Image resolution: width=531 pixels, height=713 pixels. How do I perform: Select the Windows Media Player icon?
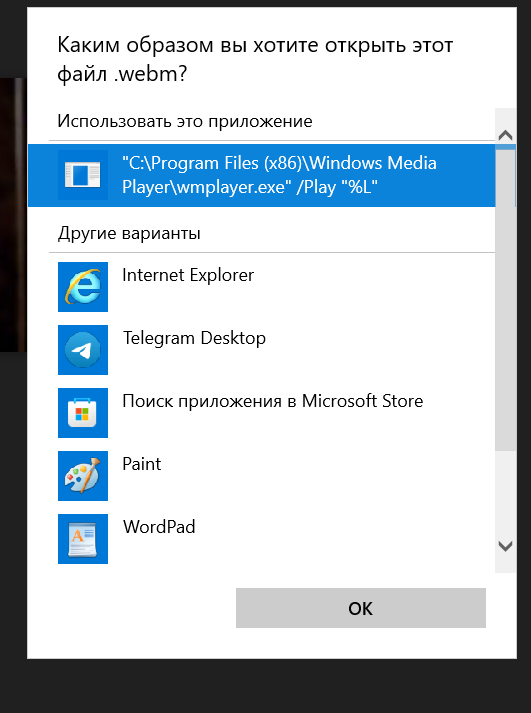(x=83, y=175)
